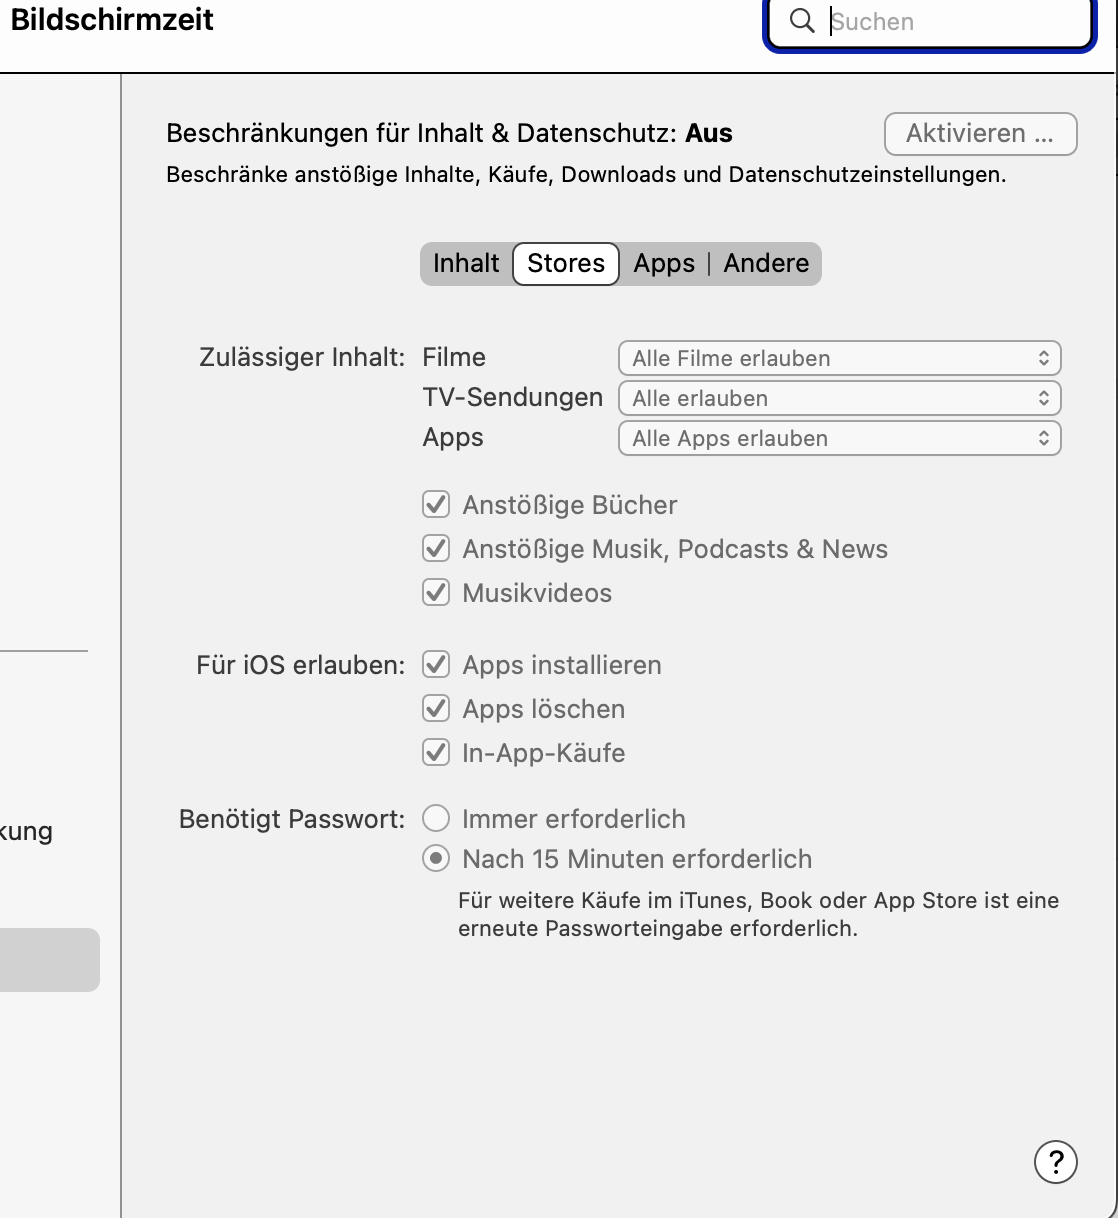Select the Stores tab
Image resolution: width=1118 pixels, height=1218 pixels.
566,264
